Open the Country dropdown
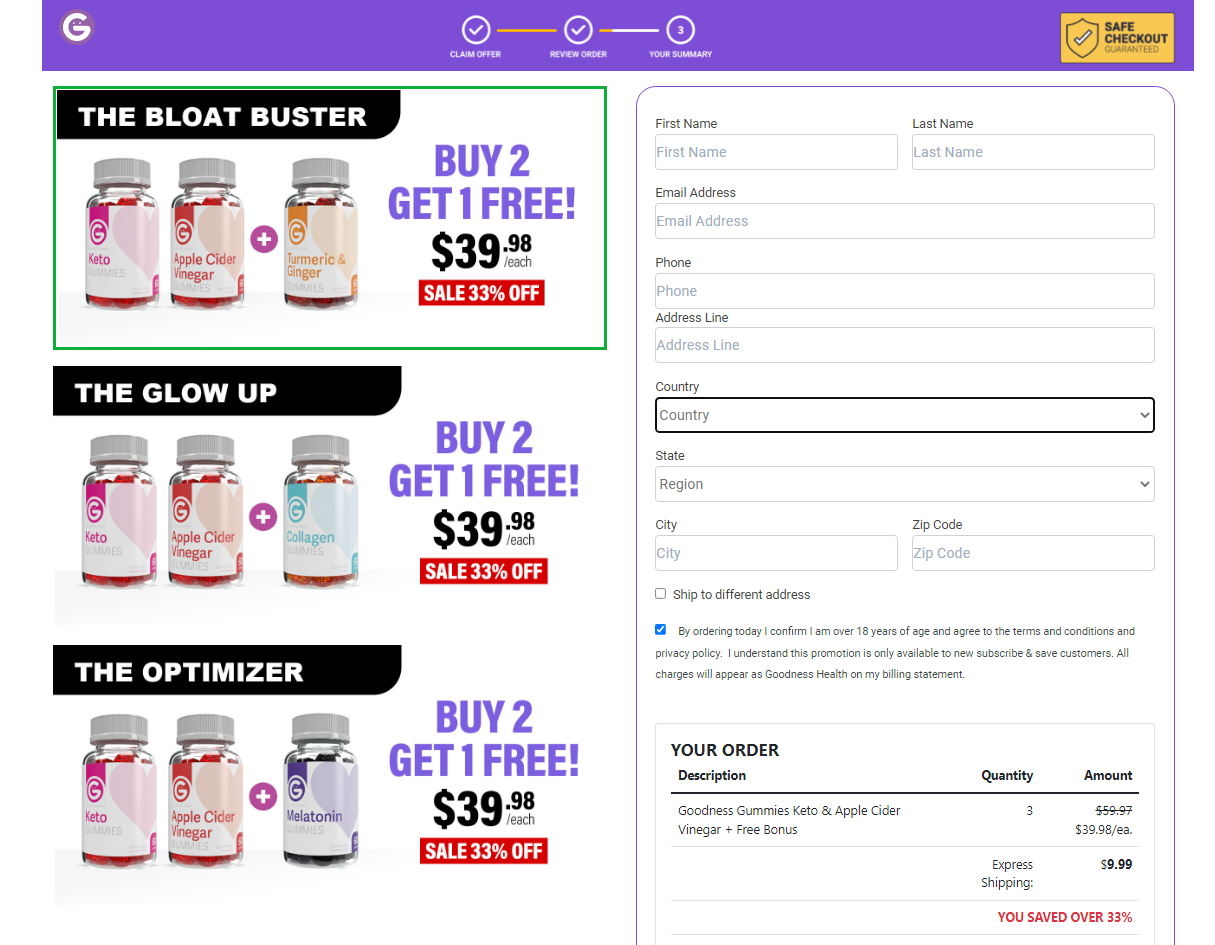 pyautogui.click(x=904, y=415)
